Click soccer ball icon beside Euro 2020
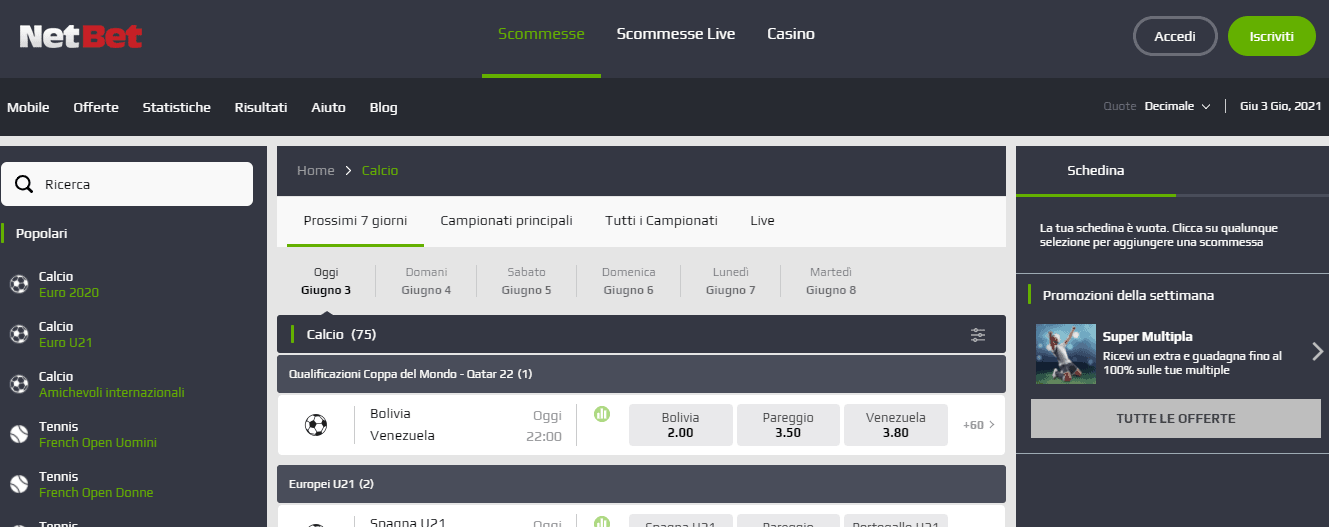1329x527 pixels. pyautogui.click(x=19, y=284)
